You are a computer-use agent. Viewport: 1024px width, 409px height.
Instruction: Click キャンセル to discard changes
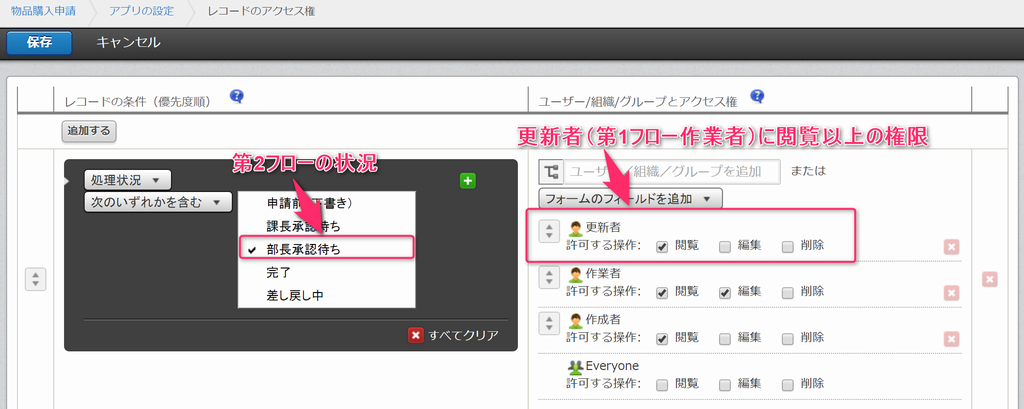[x=128, y=43]
